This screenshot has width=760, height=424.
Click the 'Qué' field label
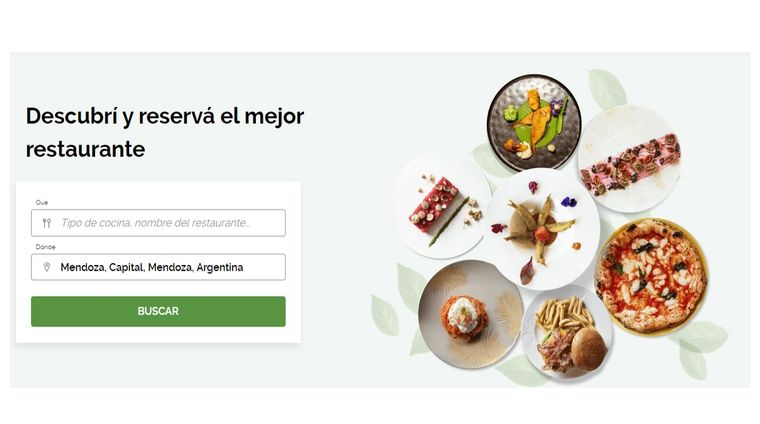42,203
